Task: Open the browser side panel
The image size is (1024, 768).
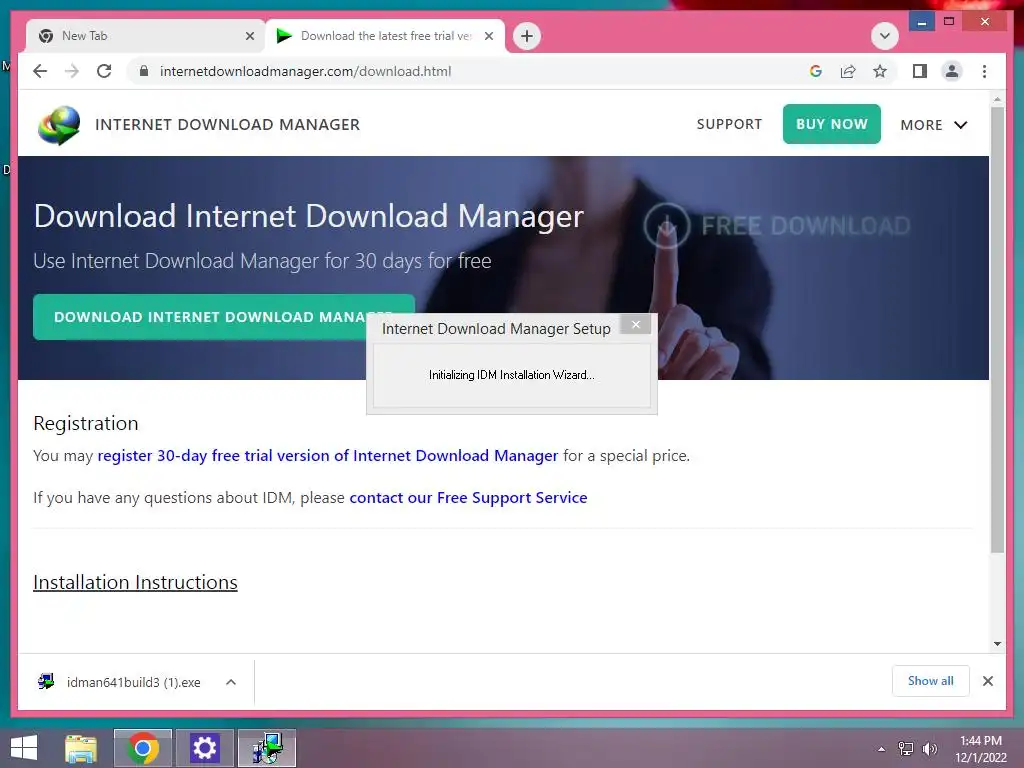Action: (x=920, y=71)
